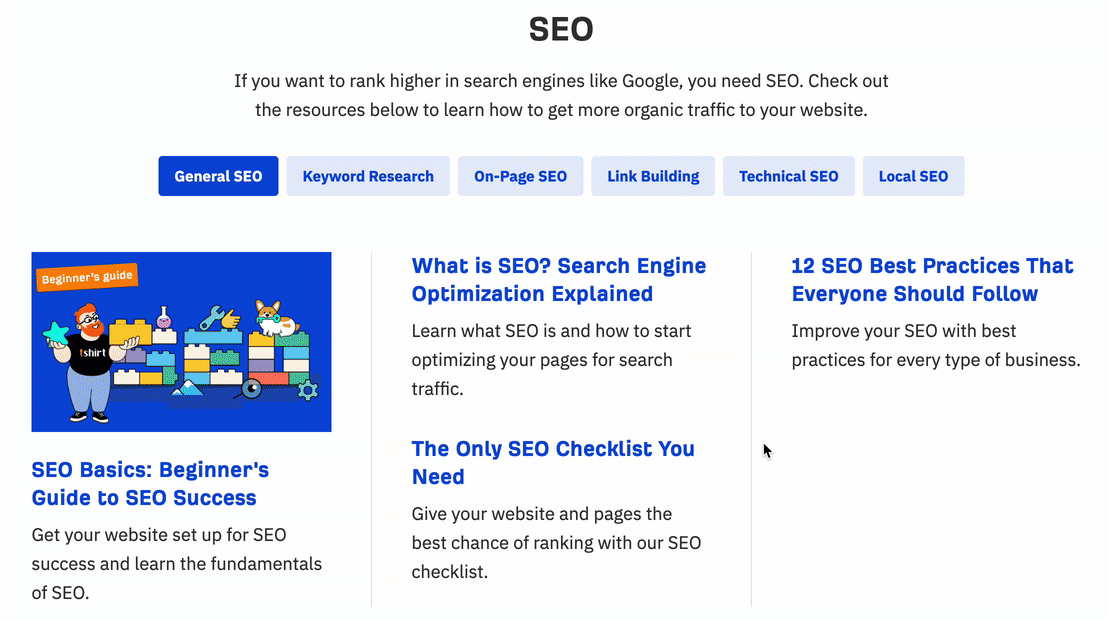Open the 12 SEO Best Practices article
Image resolution: width=1108 pixels, height=620 pixels.
click(x=932, y=280)
